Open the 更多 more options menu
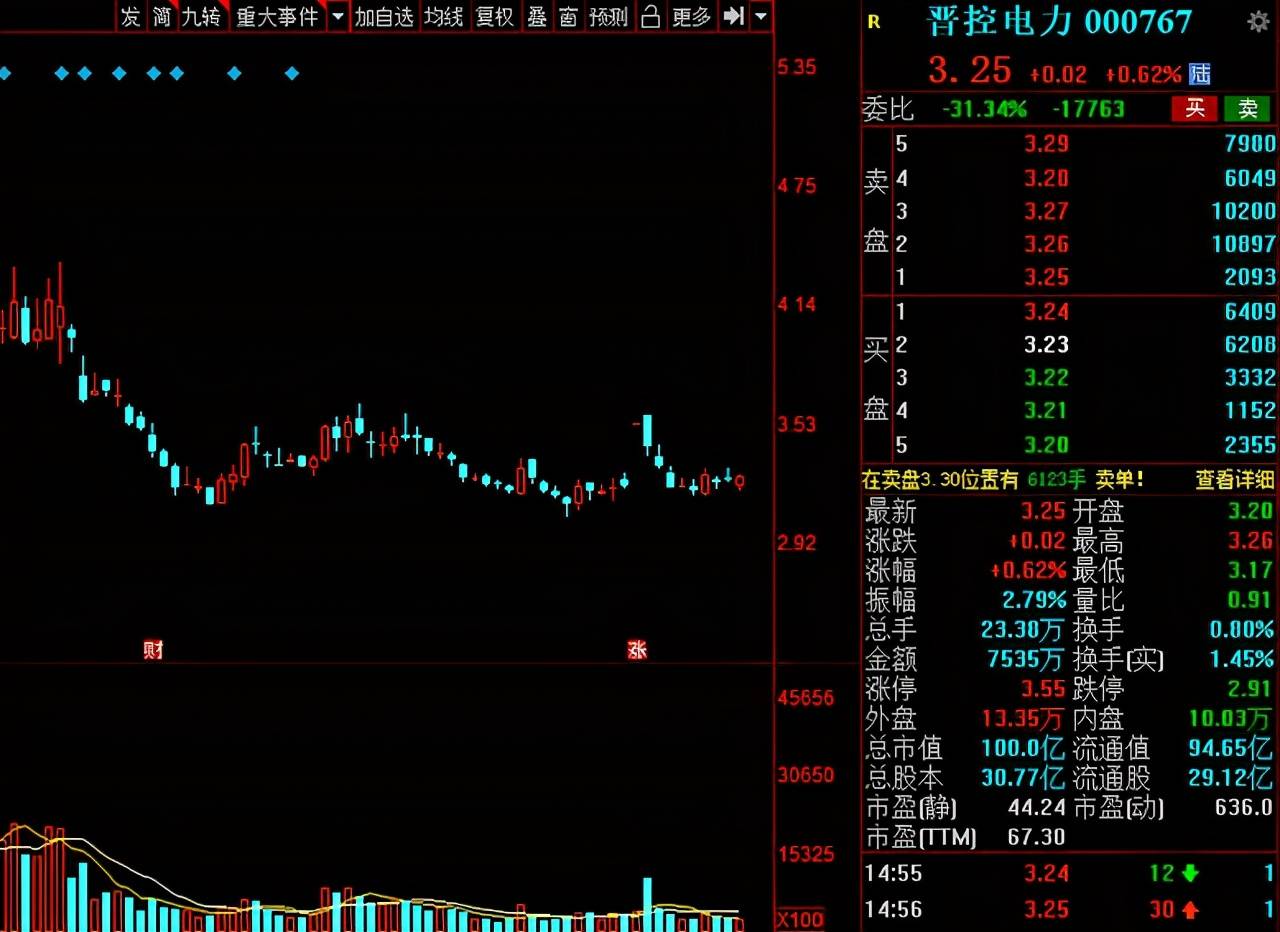This screenshot has height=932, width=1280. coord(691,16)
